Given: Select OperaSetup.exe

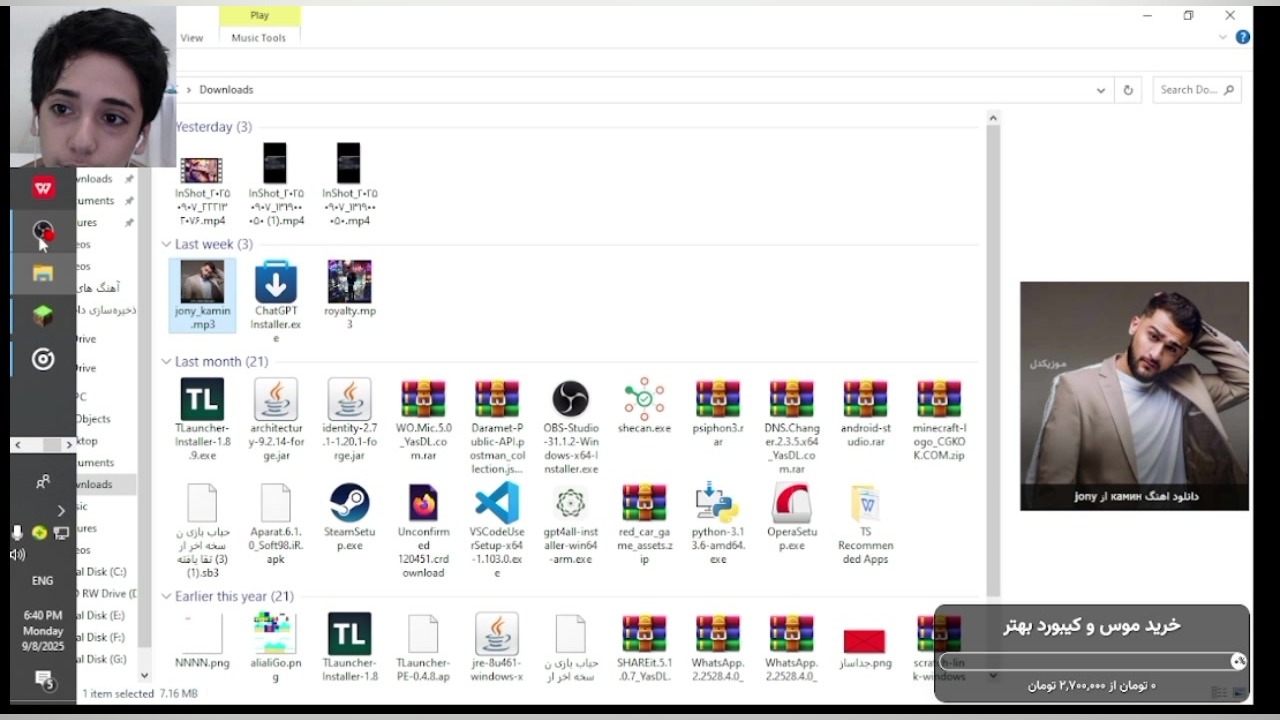Looking at the screenshot, I should [x=792, y=518].
